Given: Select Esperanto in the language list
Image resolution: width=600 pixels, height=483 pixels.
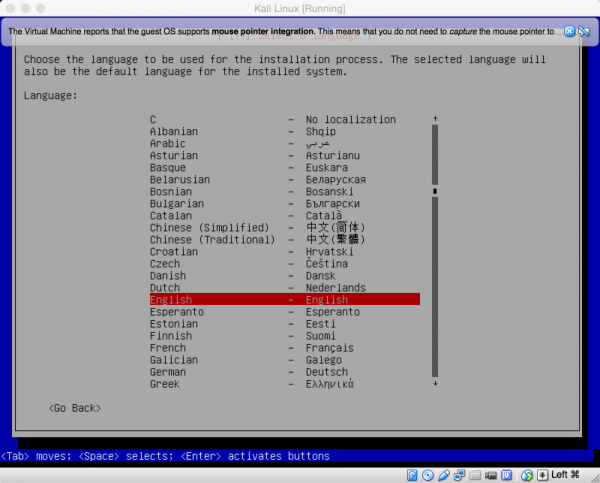Looking at the screenshot, I should (x=285, y=312).
